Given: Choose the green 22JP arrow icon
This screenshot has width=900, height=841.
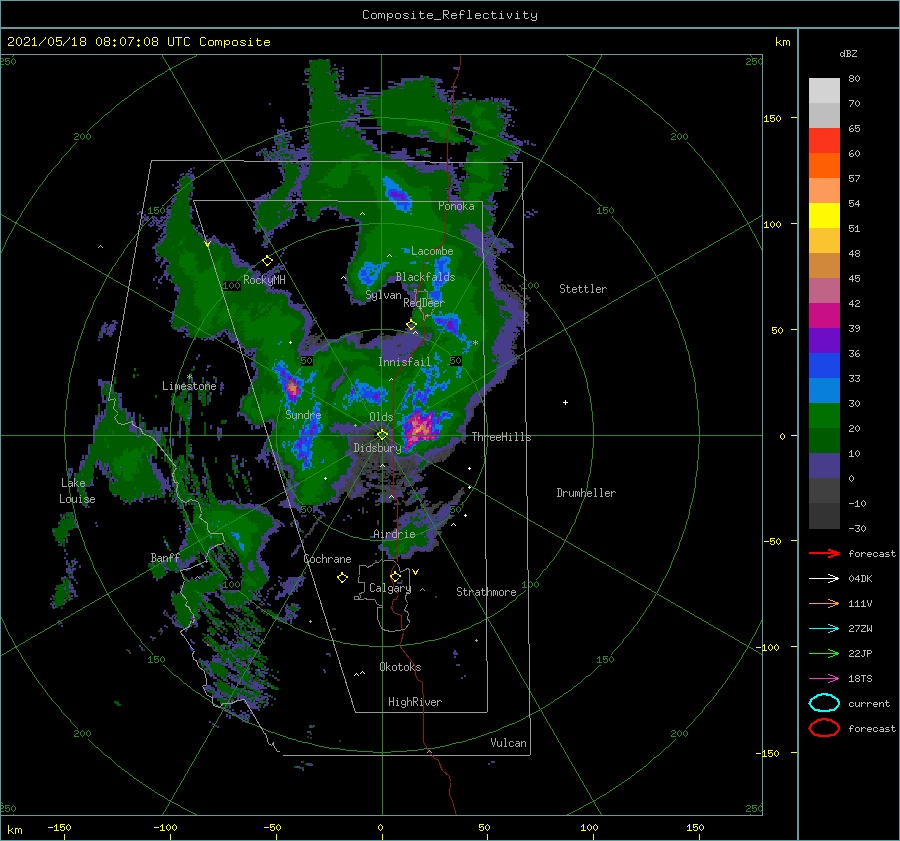Looking at the screenshot, I should point(824,653).
